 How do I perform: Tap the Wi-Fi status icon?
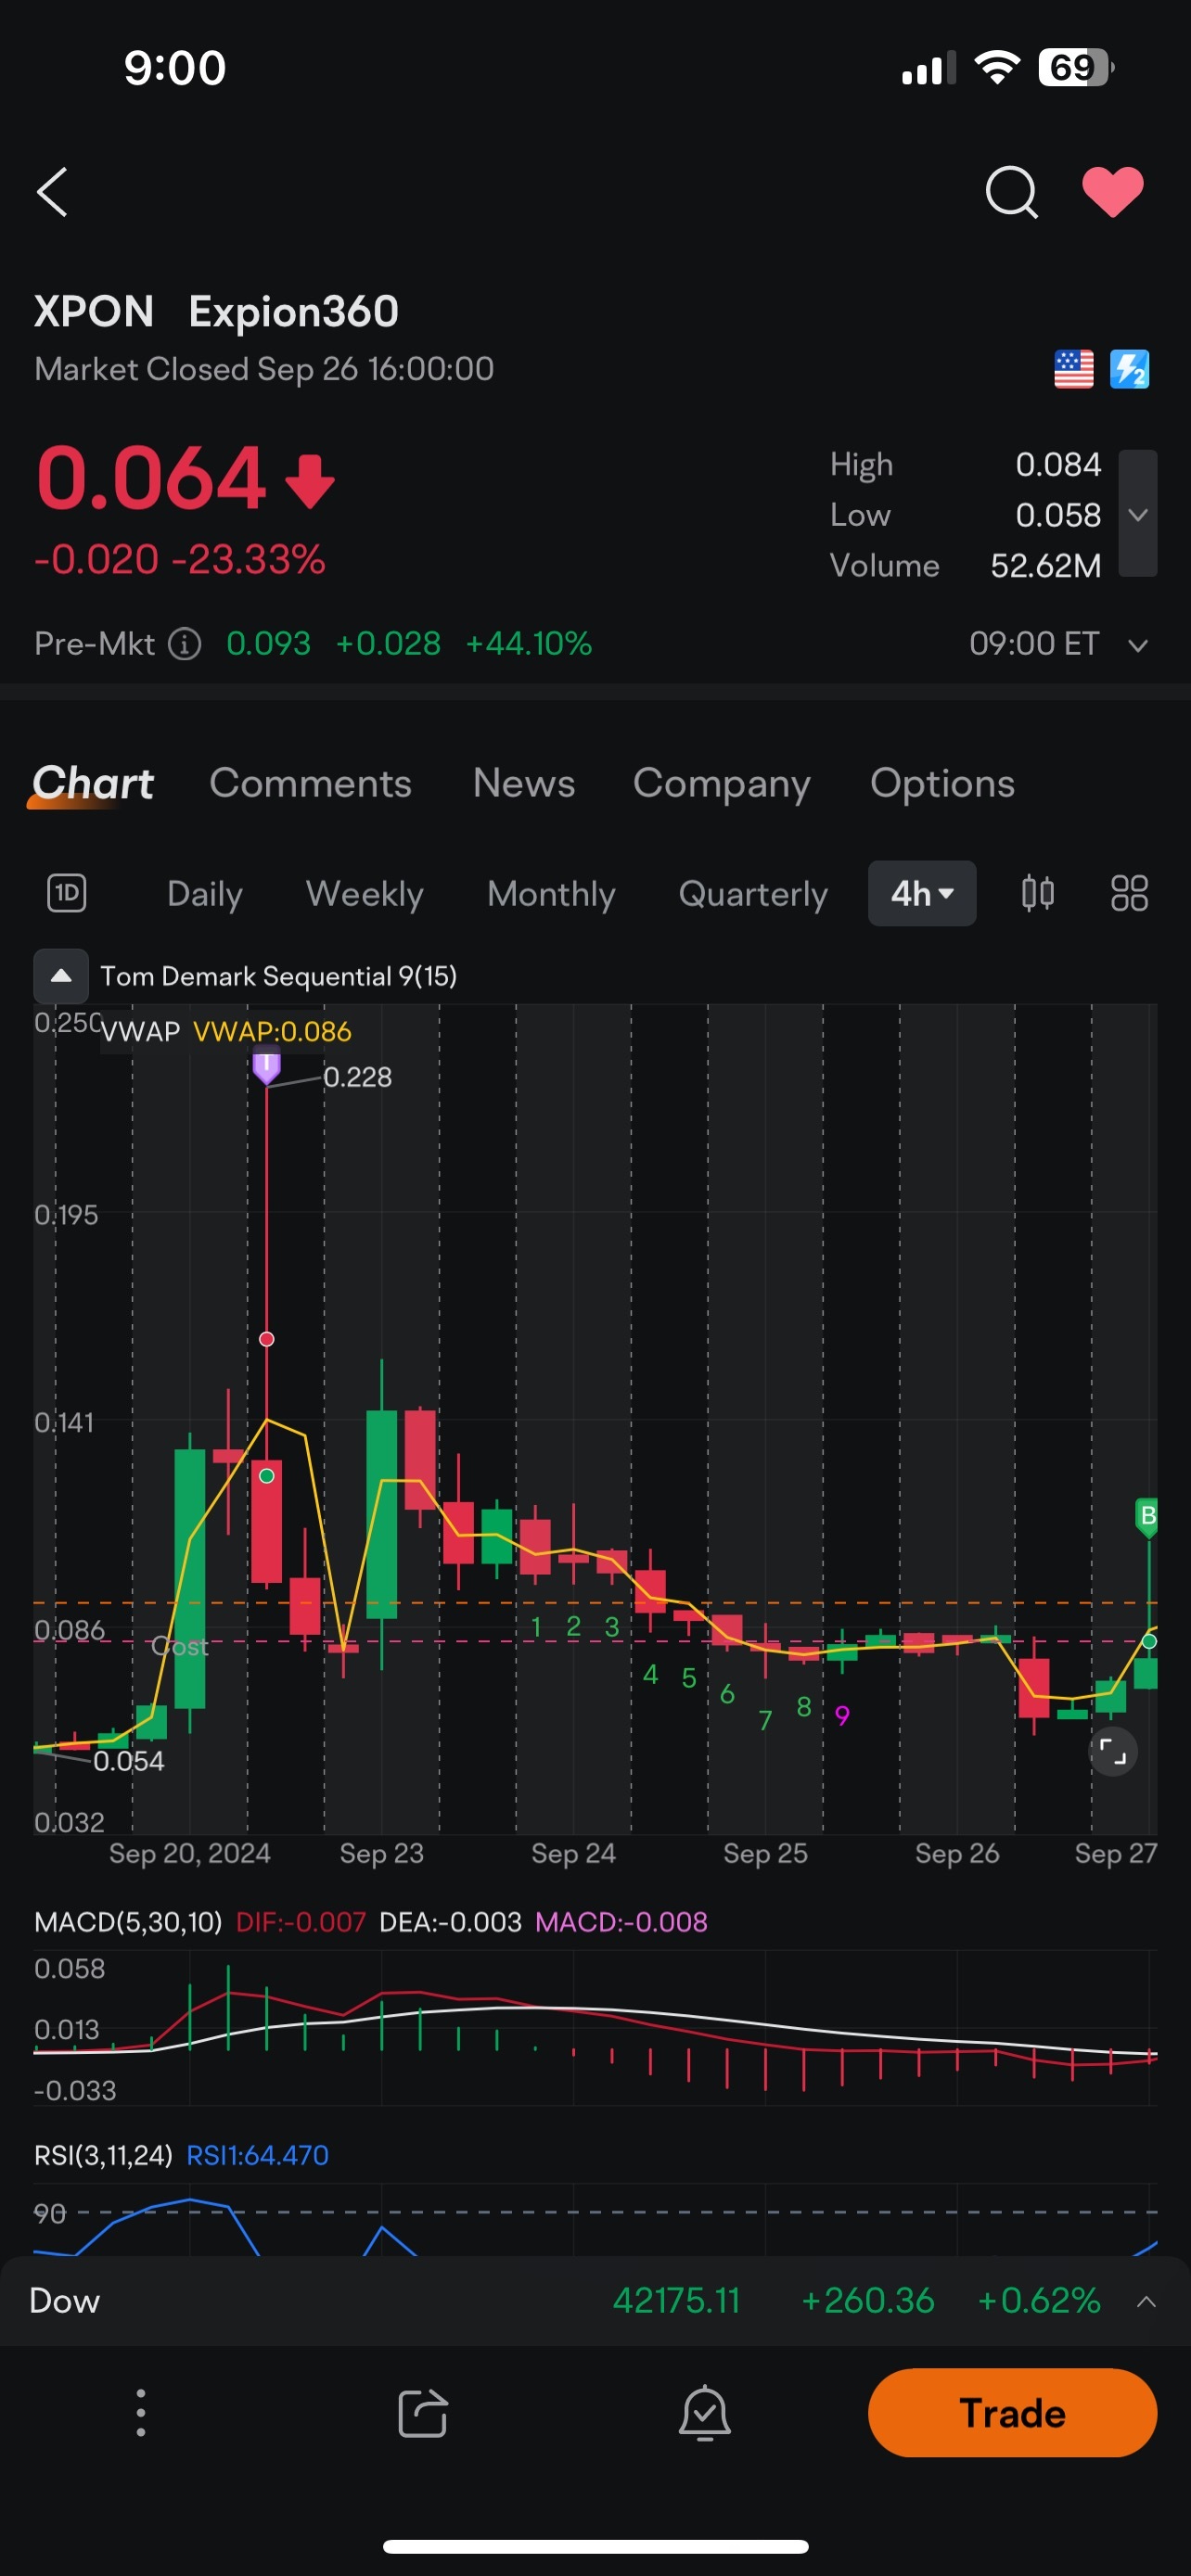pyautogui.click(x=997, y=68)
